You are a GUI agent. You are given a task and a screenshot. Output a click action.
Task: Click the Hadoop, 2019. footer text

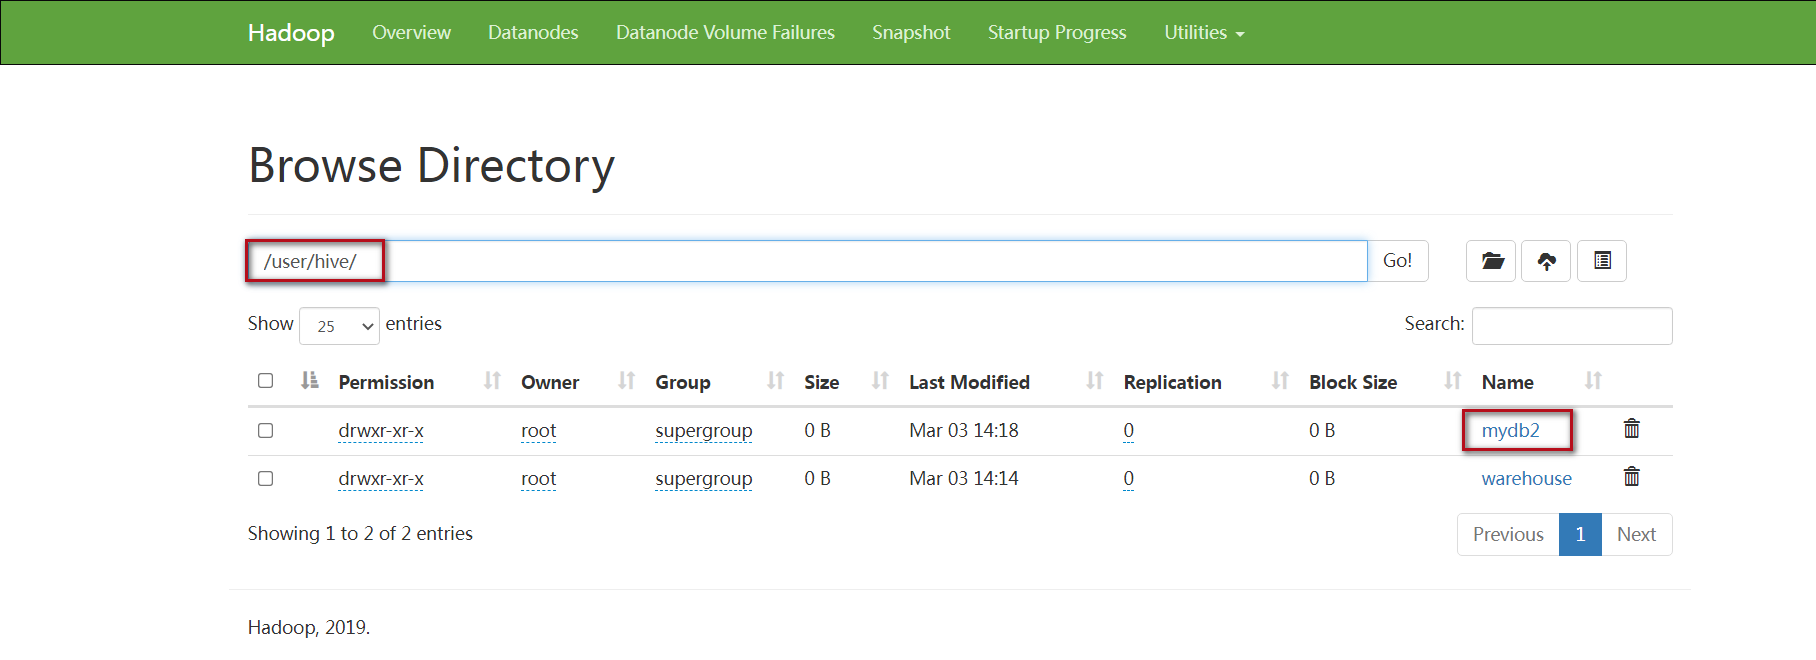309,627
